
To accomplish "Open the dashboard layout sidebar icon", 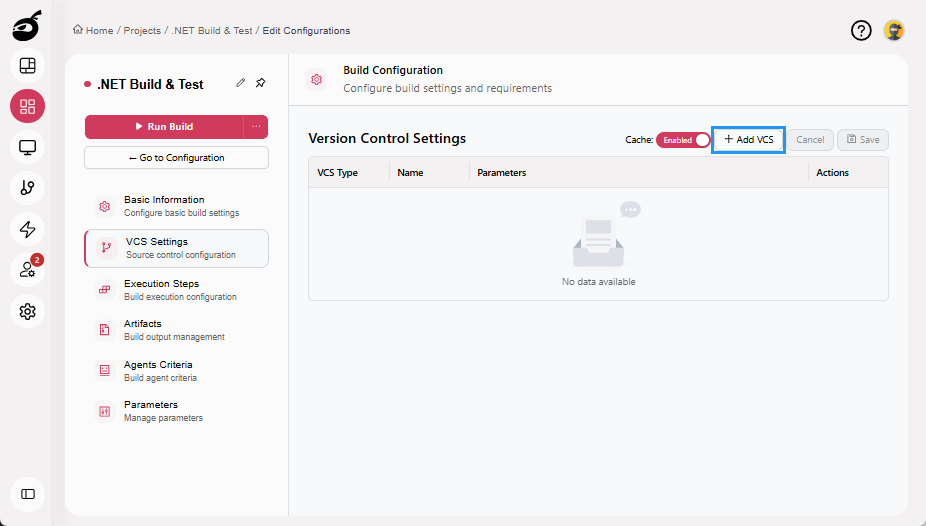I will pos(28,66).
